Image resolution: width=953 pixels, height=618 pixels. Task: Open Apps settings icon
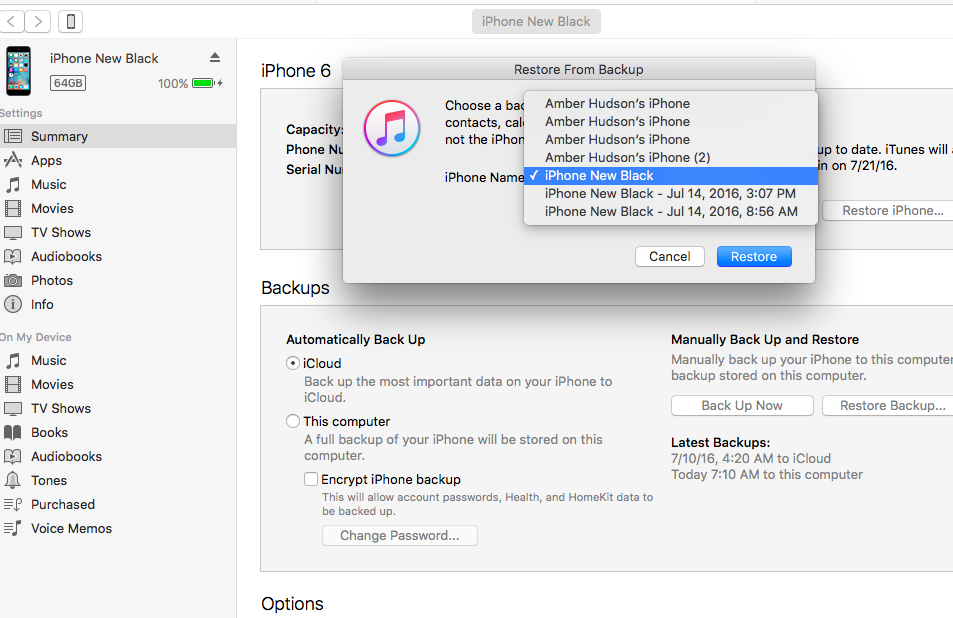tap(13, 160)
